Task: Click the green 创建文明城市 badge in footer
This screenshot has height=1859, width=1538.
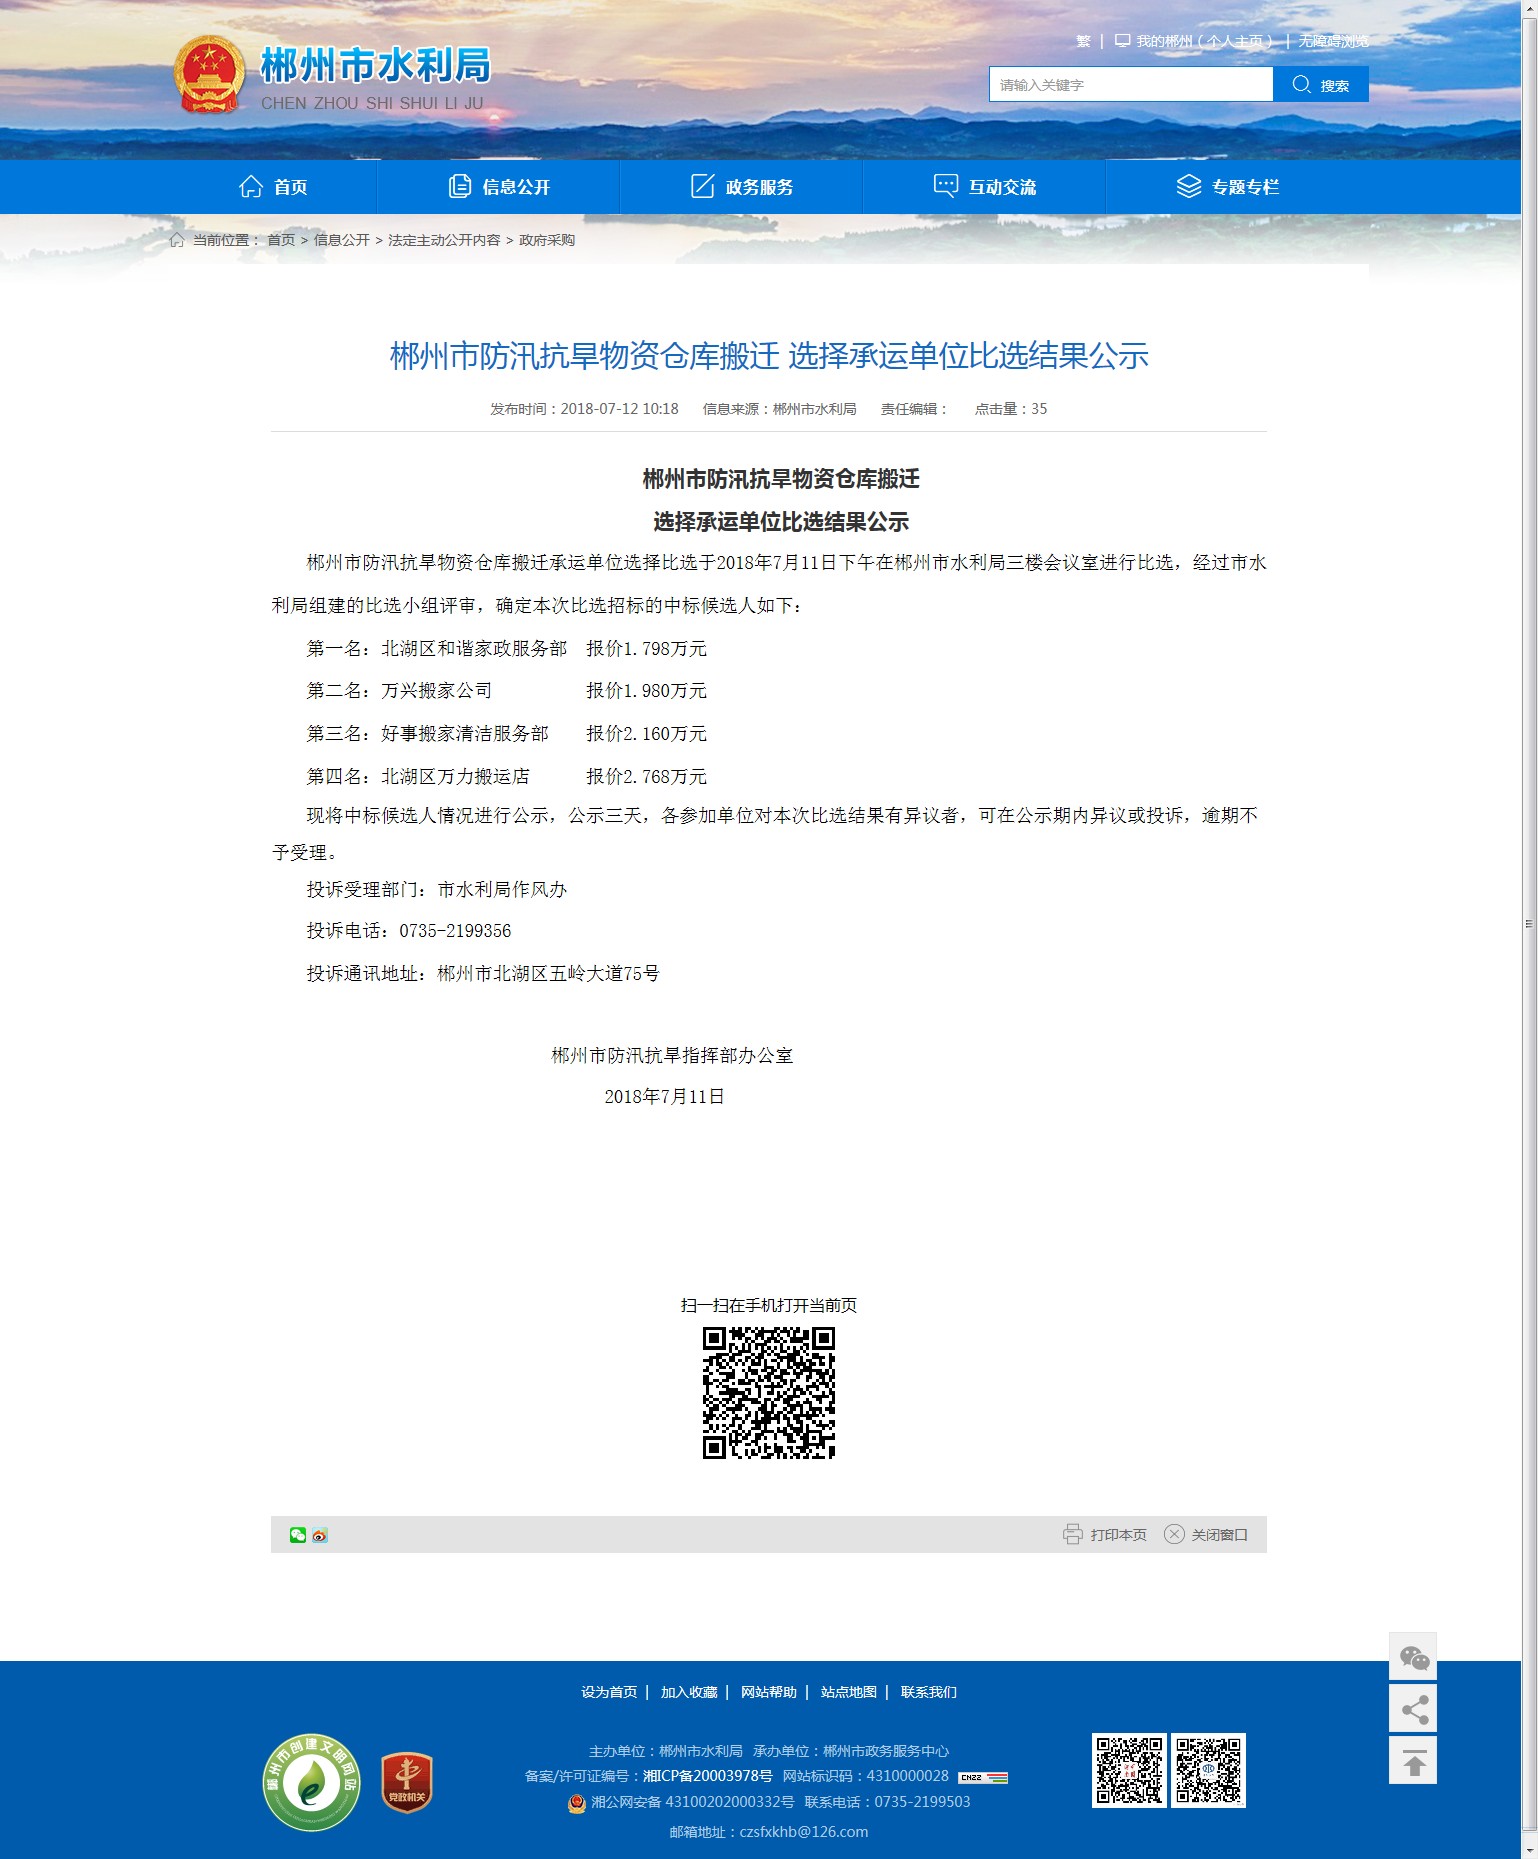Action: coord(312,1782)
